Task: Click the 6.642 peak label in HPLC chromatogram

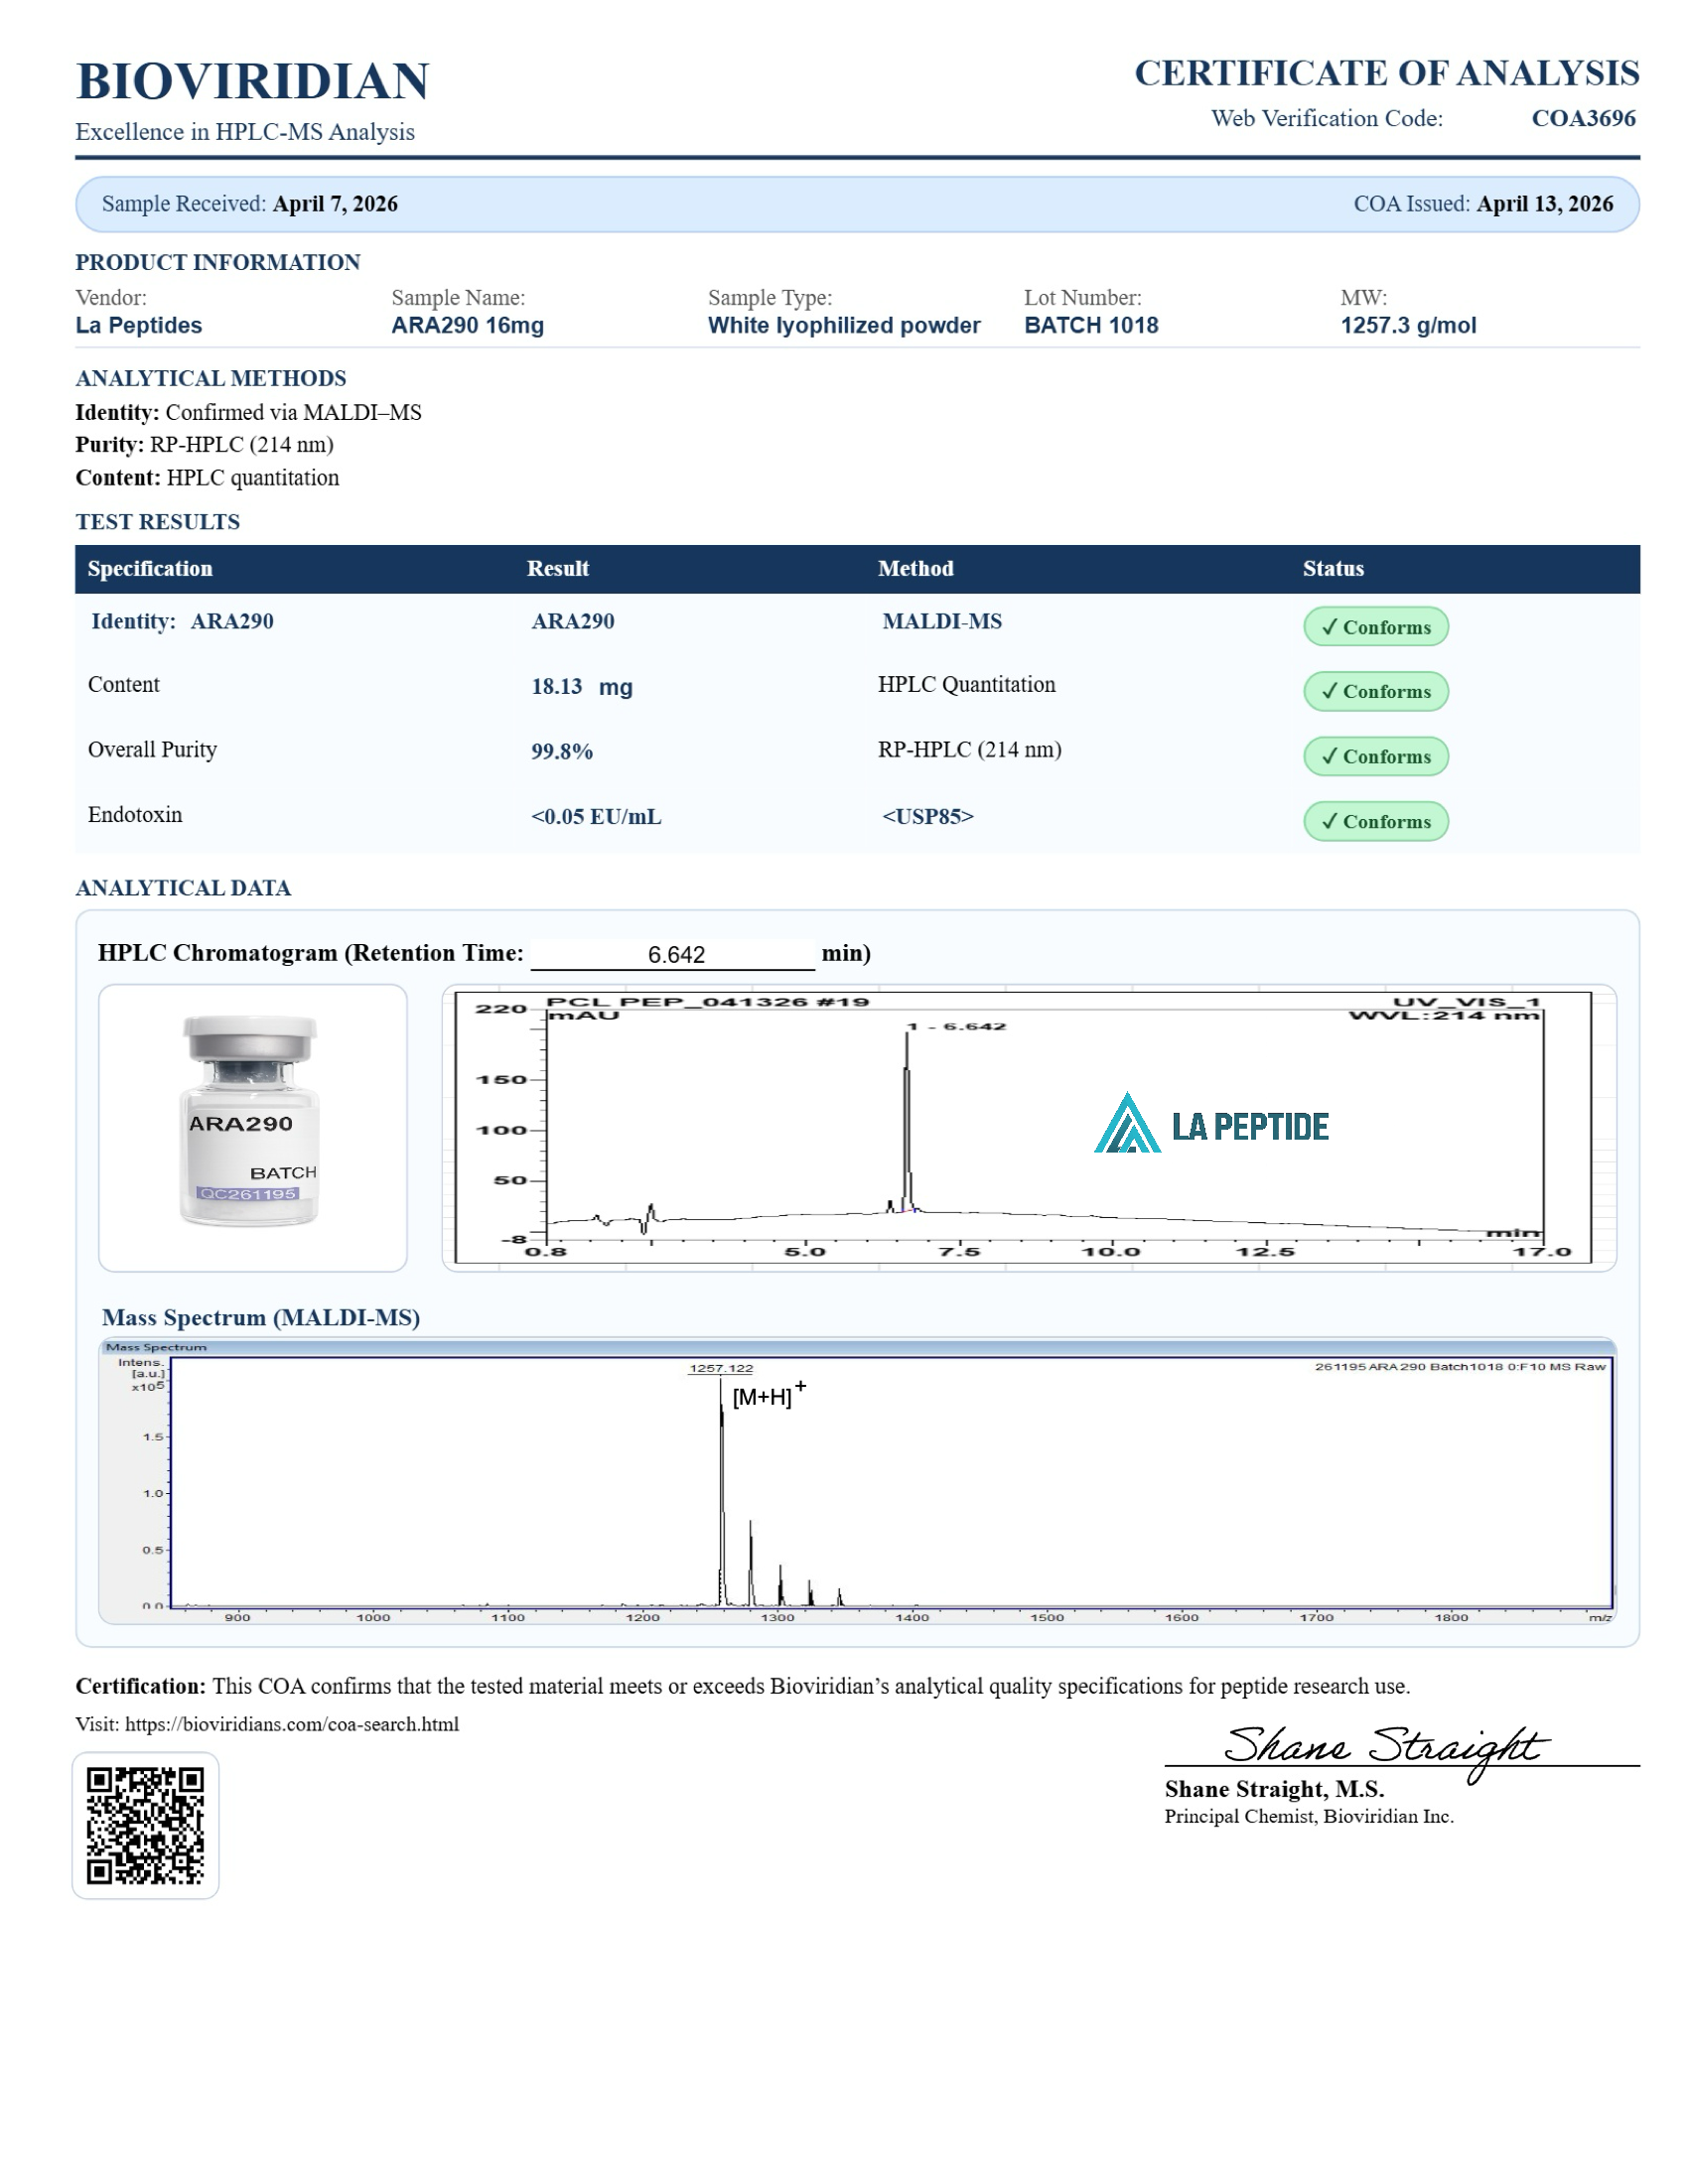Action: click(x=956, y=1026)
